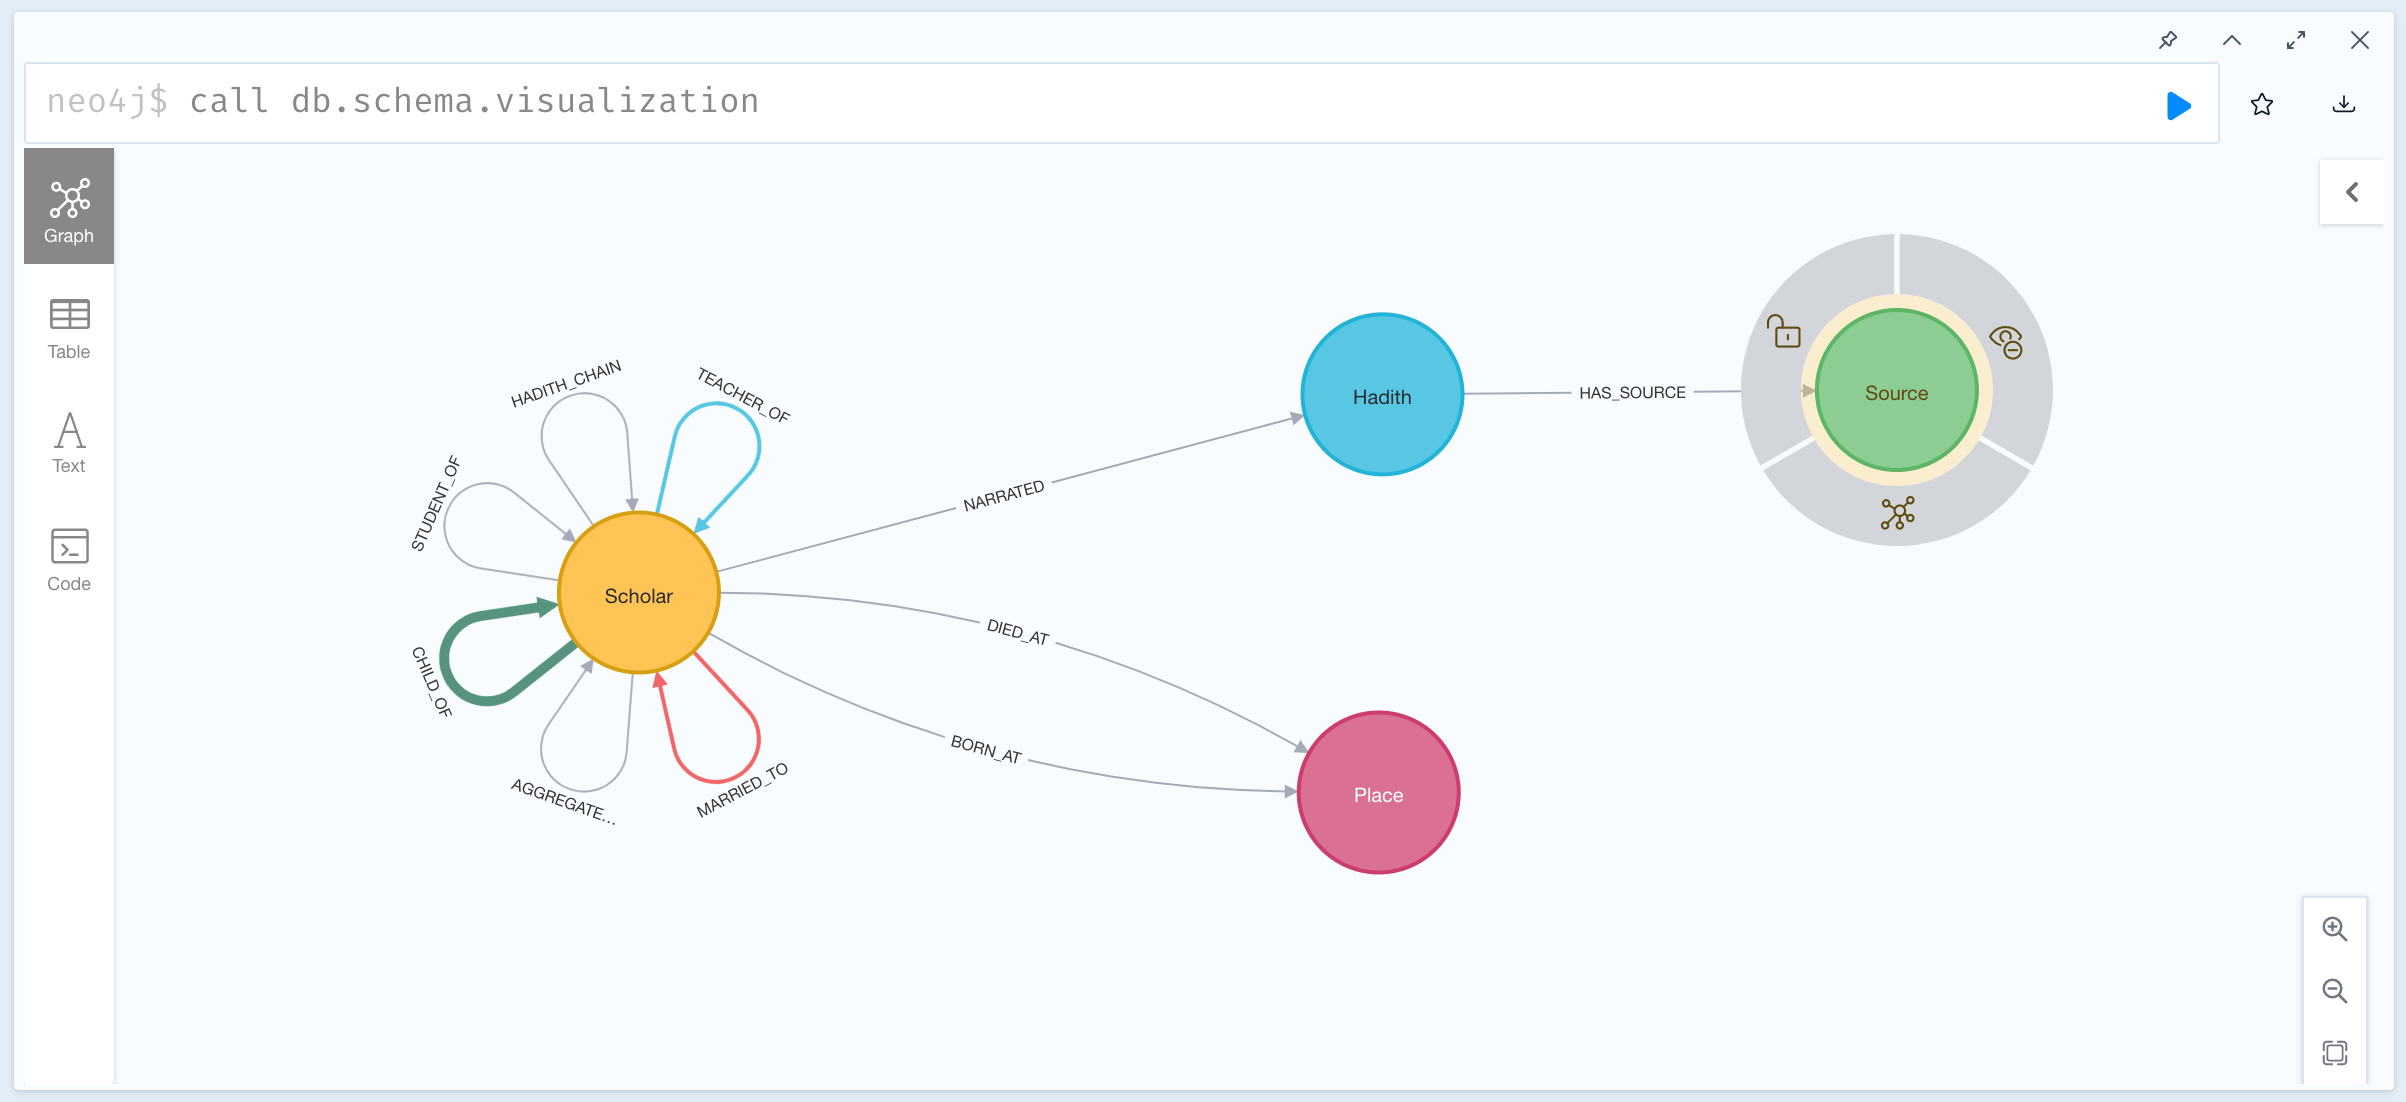
Task: Dismiss the Source node with the eye icon
Action: tap(2007, 342)
